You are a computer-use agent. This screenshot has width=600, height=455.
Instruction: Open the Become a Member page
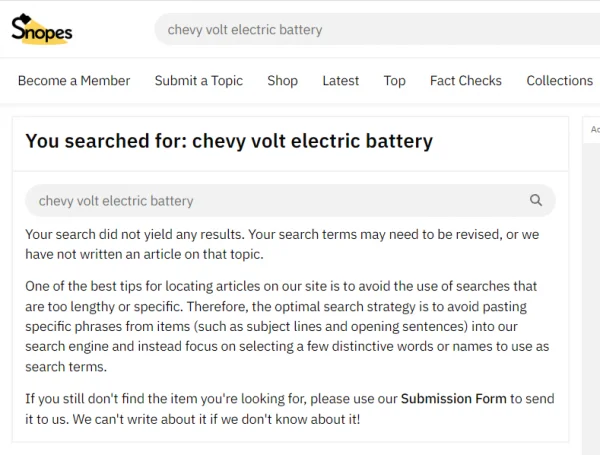(74, 81)
